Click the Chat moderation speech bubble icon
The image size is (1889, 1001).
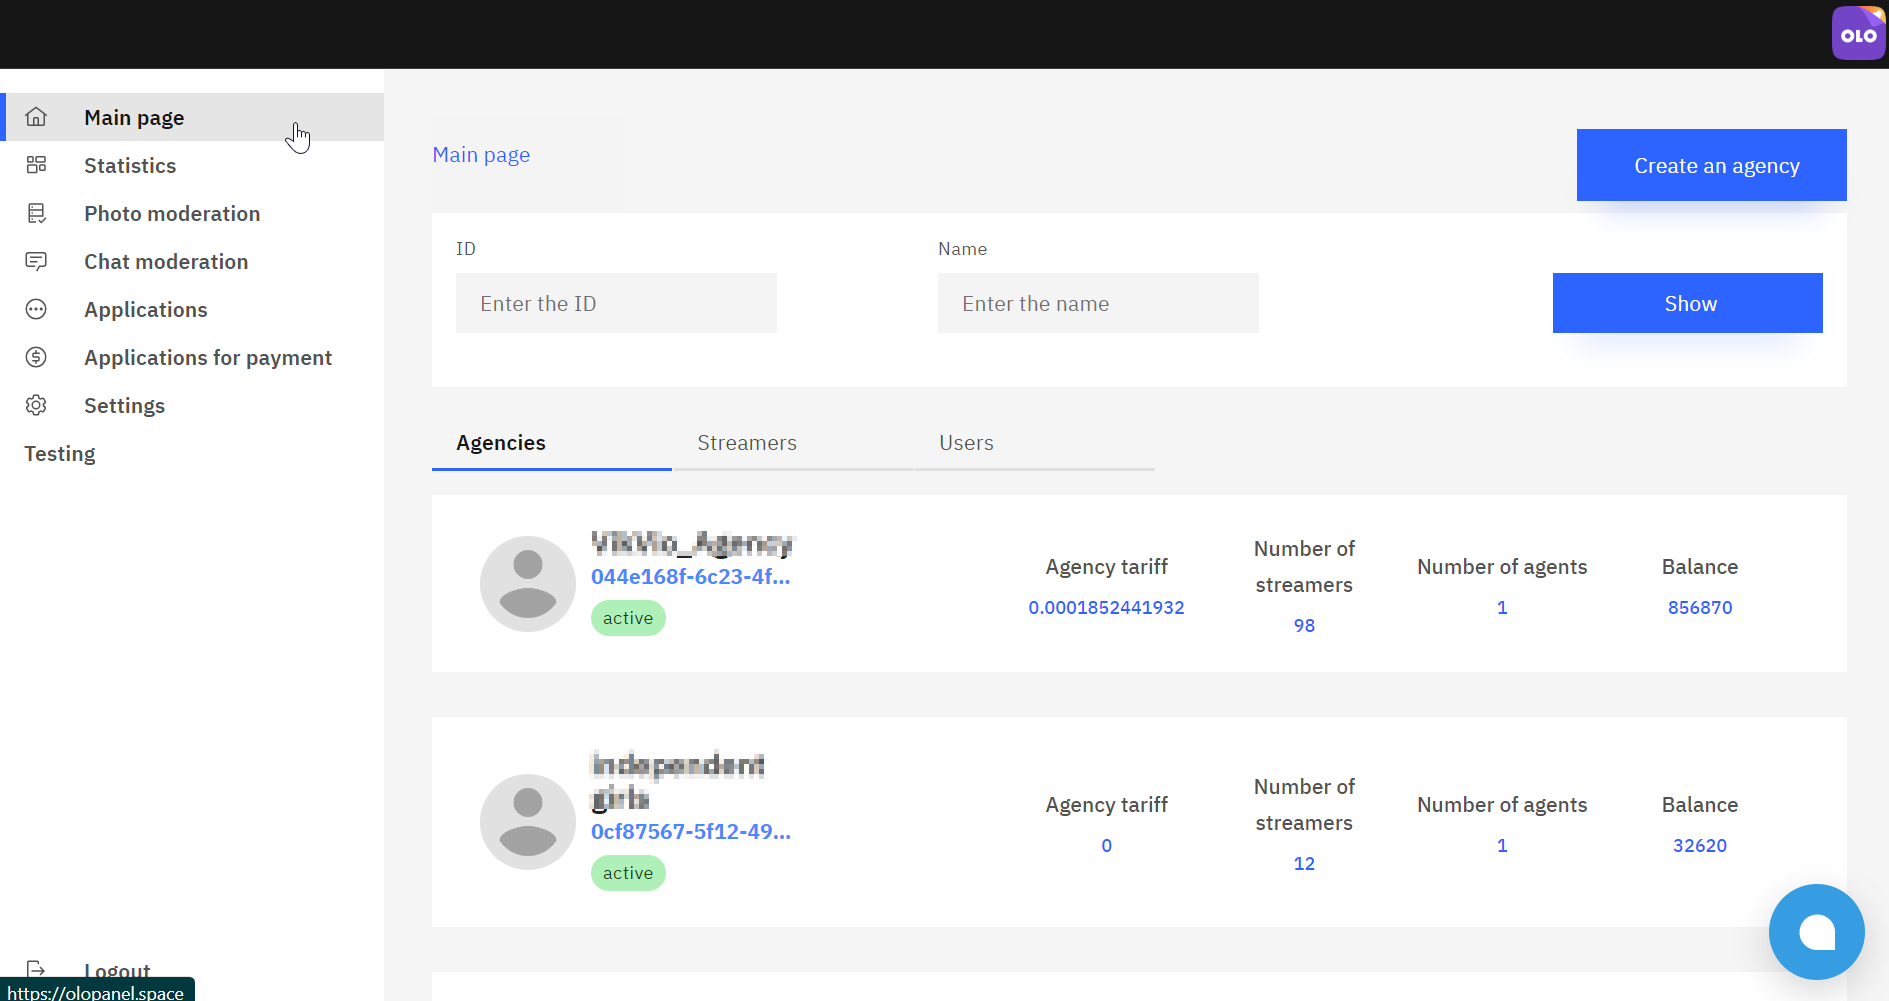(36, 261)
